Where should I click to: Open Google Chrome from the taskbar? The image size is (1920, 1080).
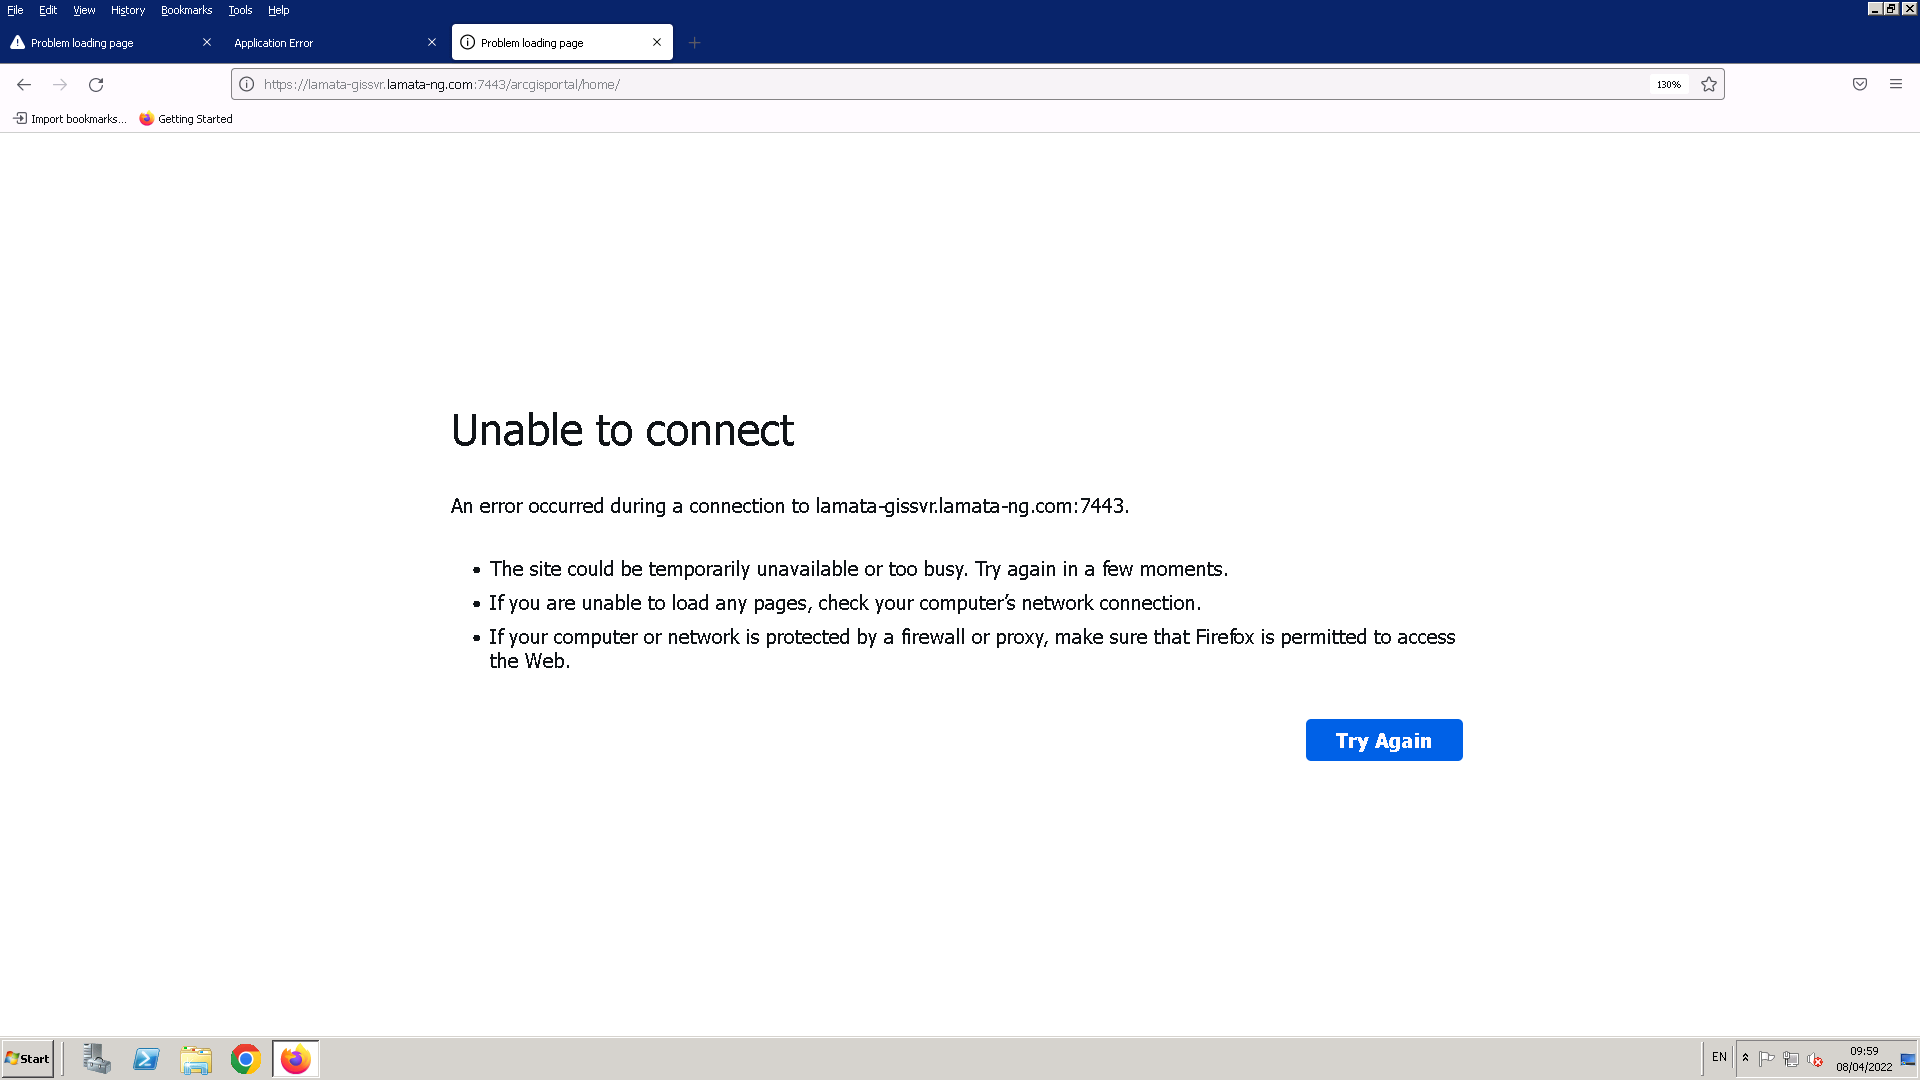pos(246,1058)
